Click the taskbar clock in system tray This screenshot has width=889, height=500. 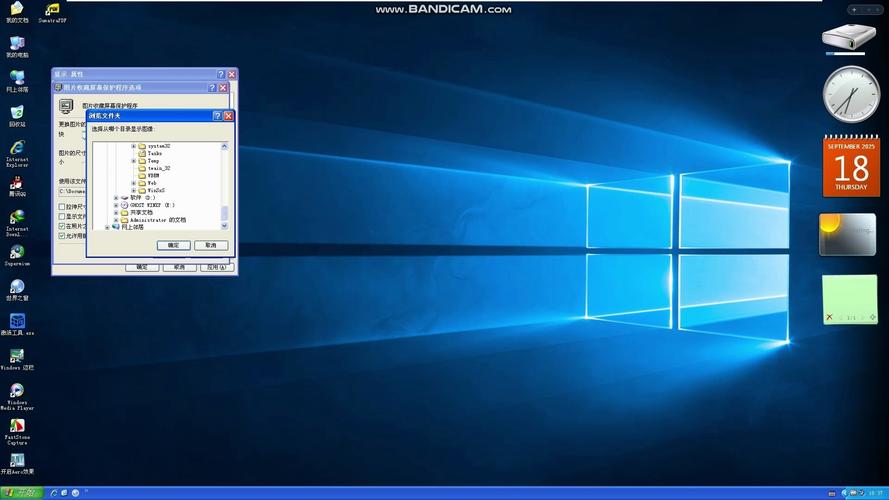pos(875,493)
